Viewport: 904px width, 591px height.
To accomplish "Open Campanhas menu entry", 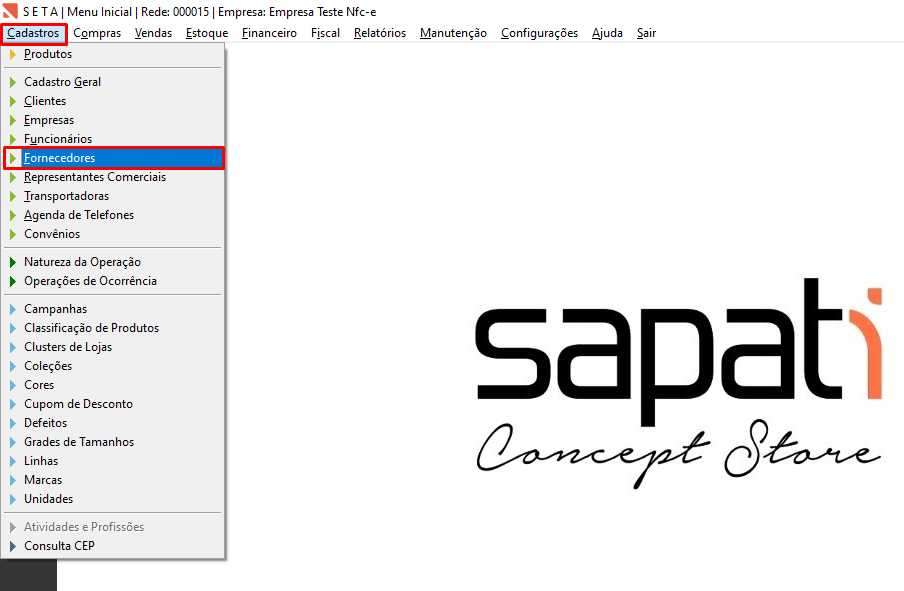I will 113,309.
